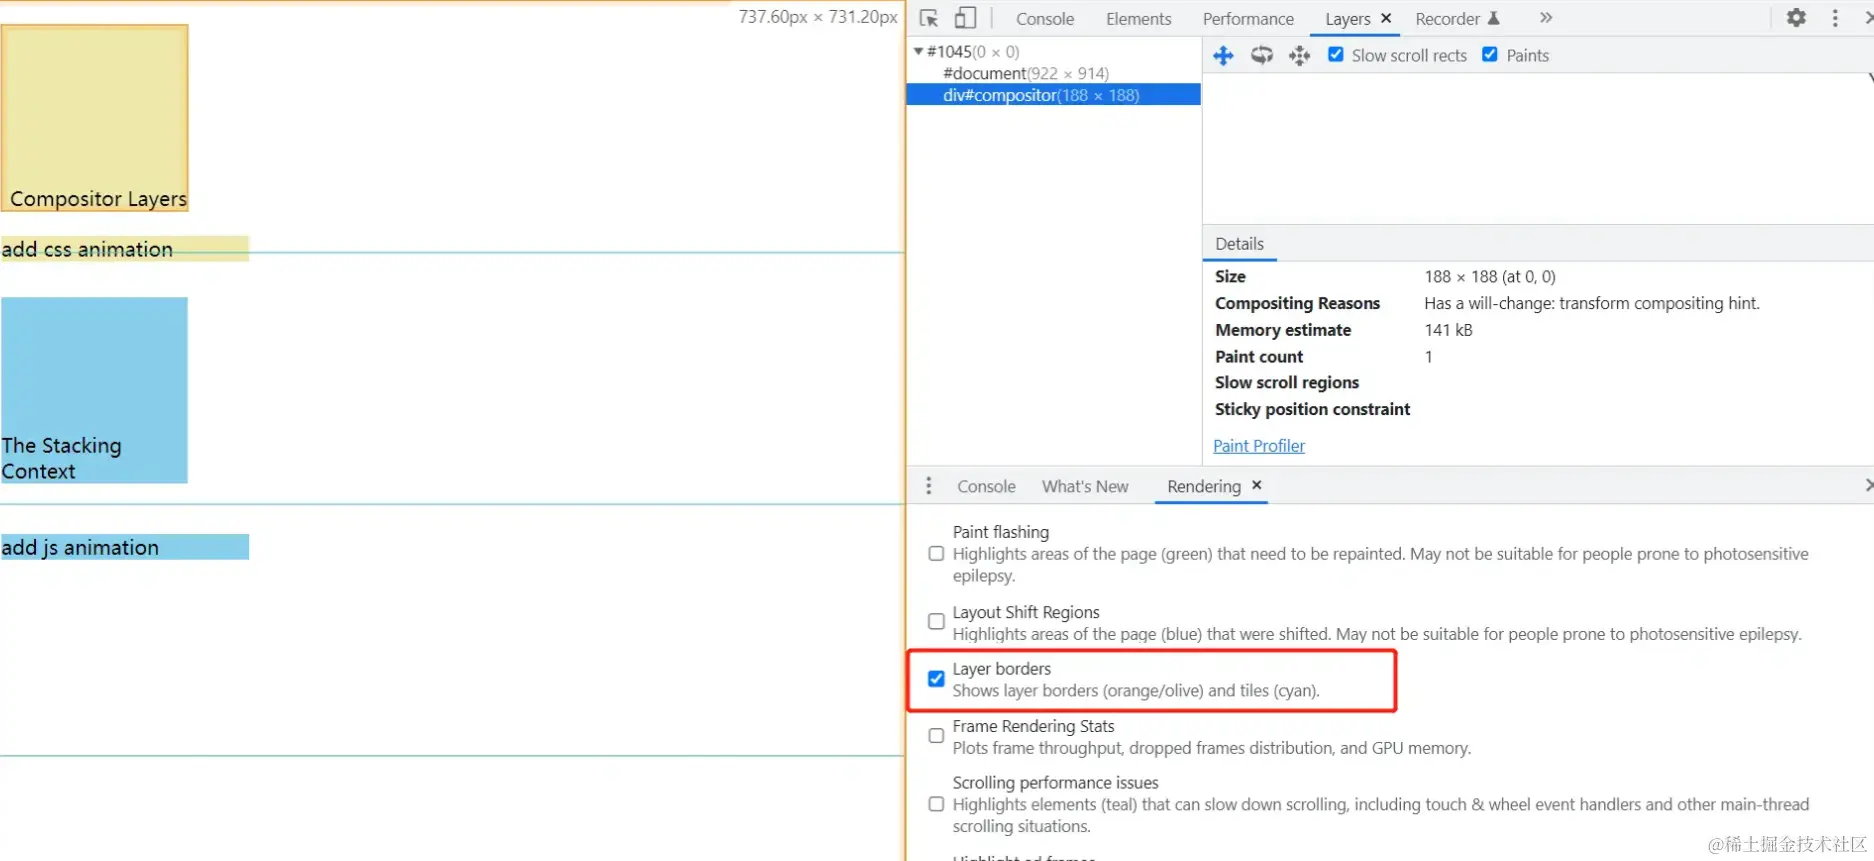Open the DevTools three-dot customize menu

(x=1835, y=18)
